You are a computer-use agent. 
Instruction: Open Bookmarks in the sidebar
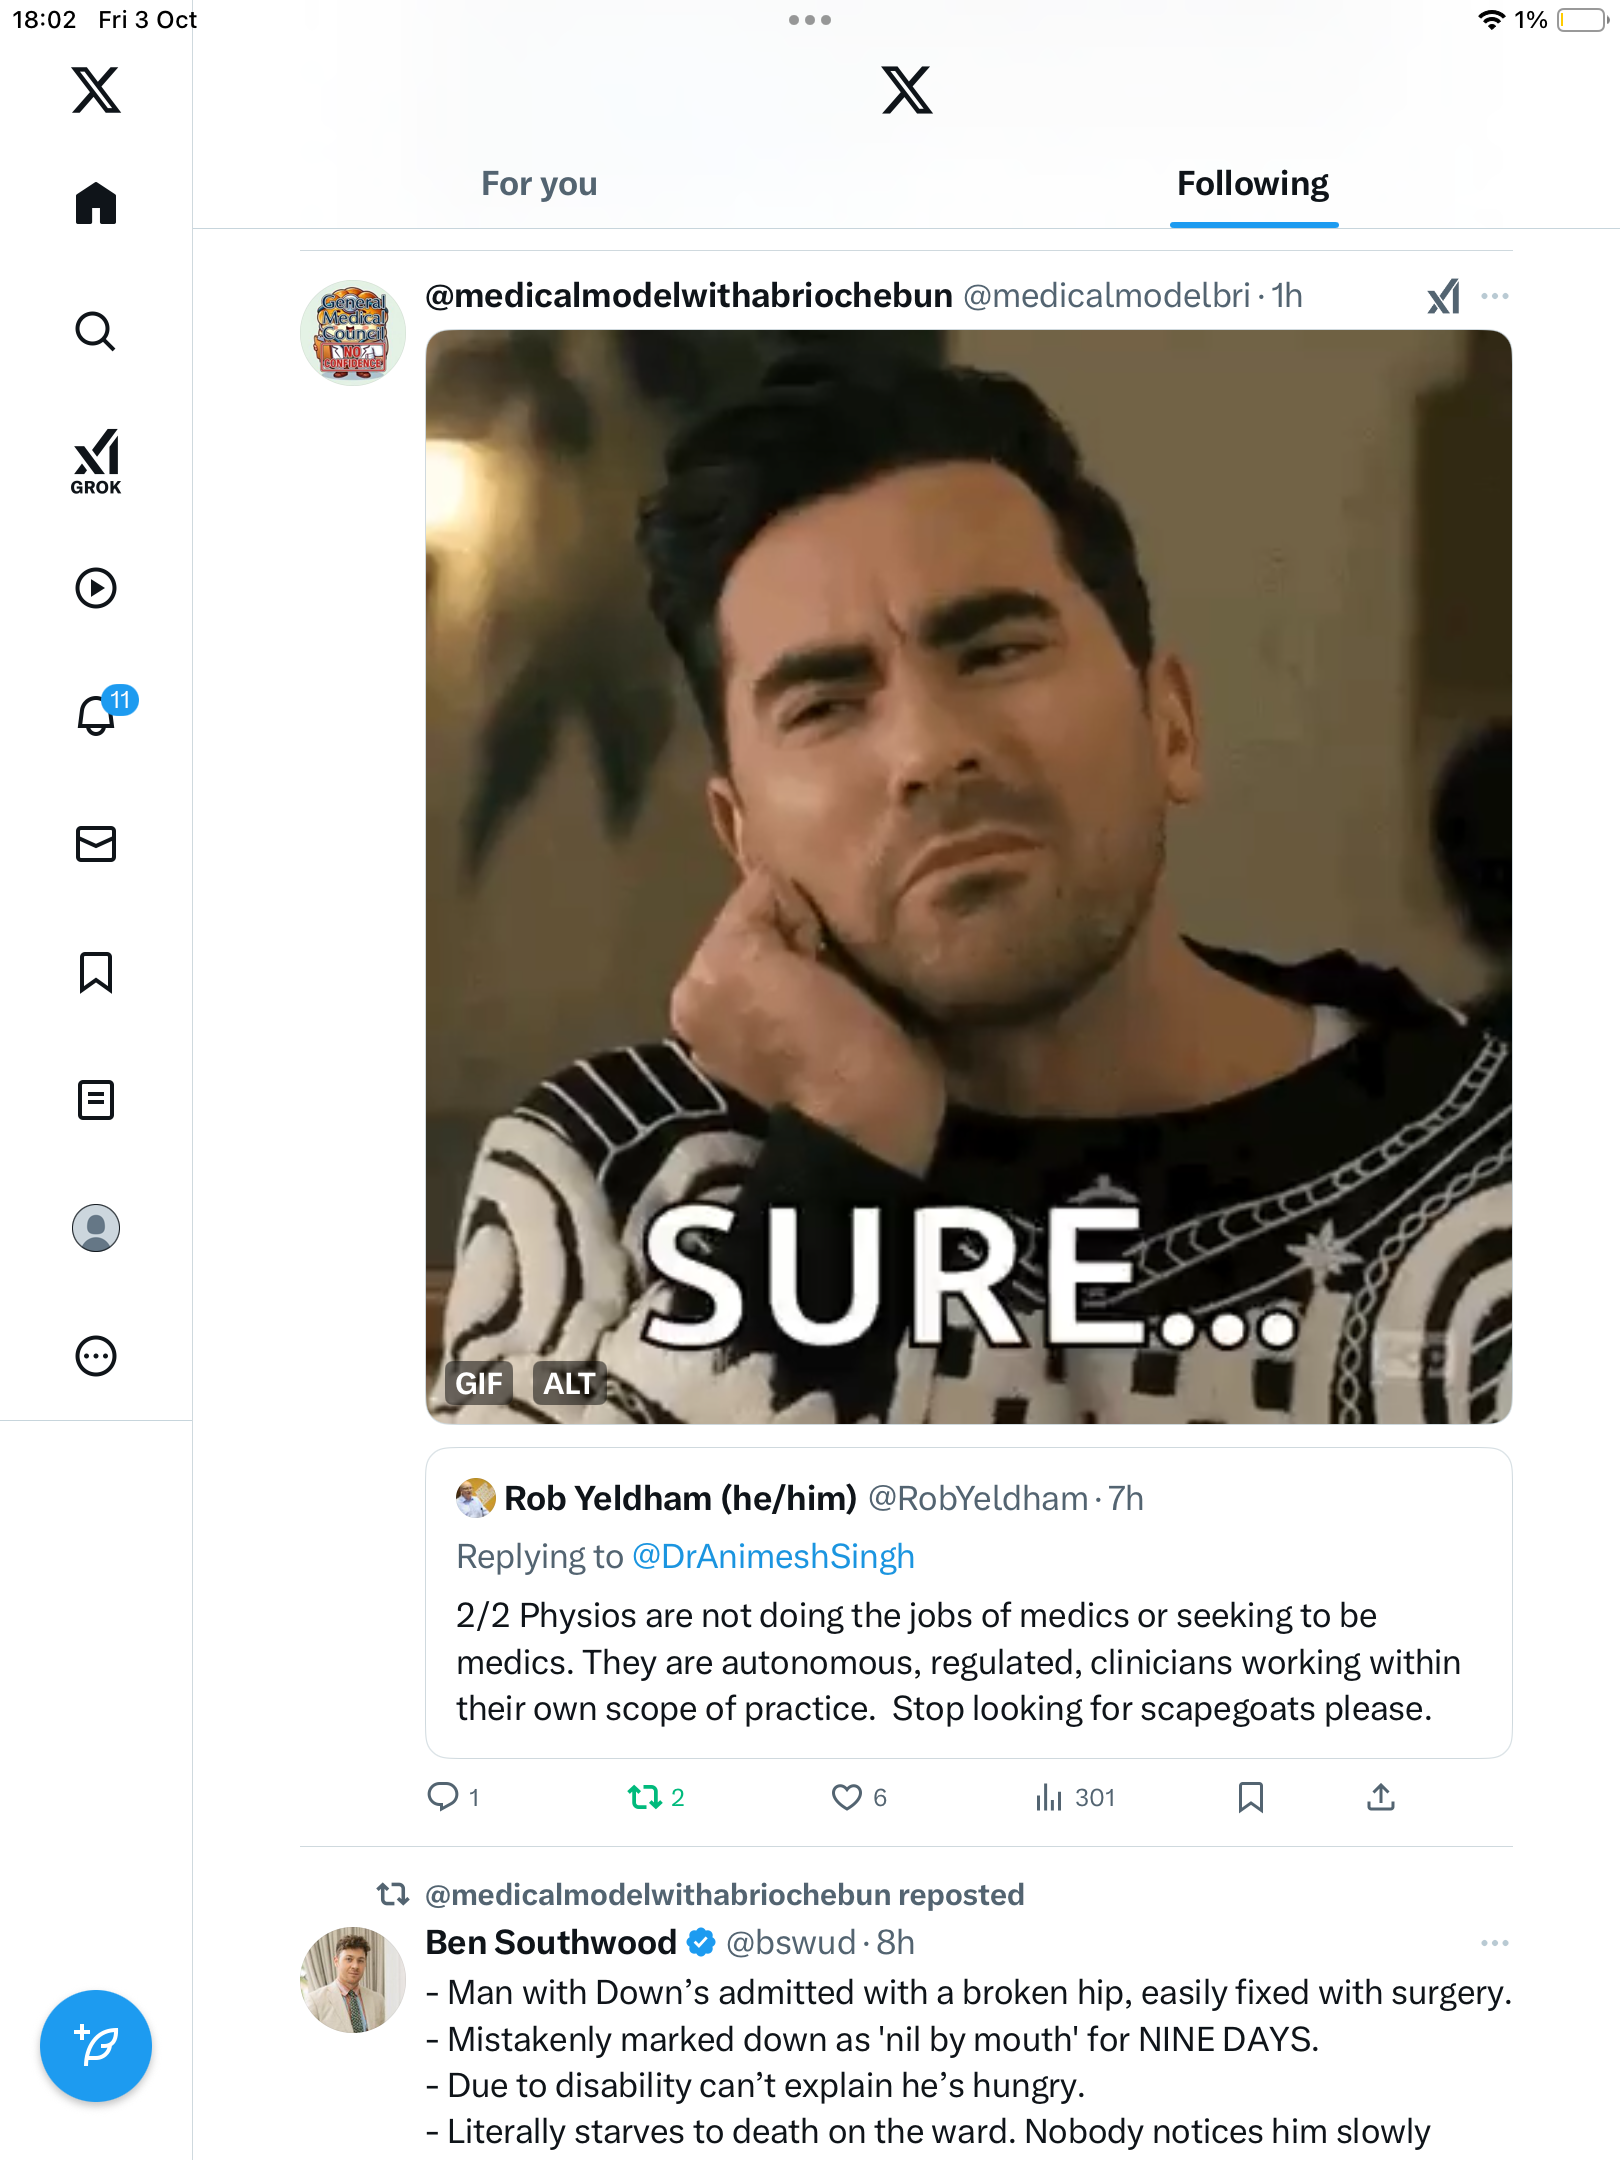coord(96,972)
